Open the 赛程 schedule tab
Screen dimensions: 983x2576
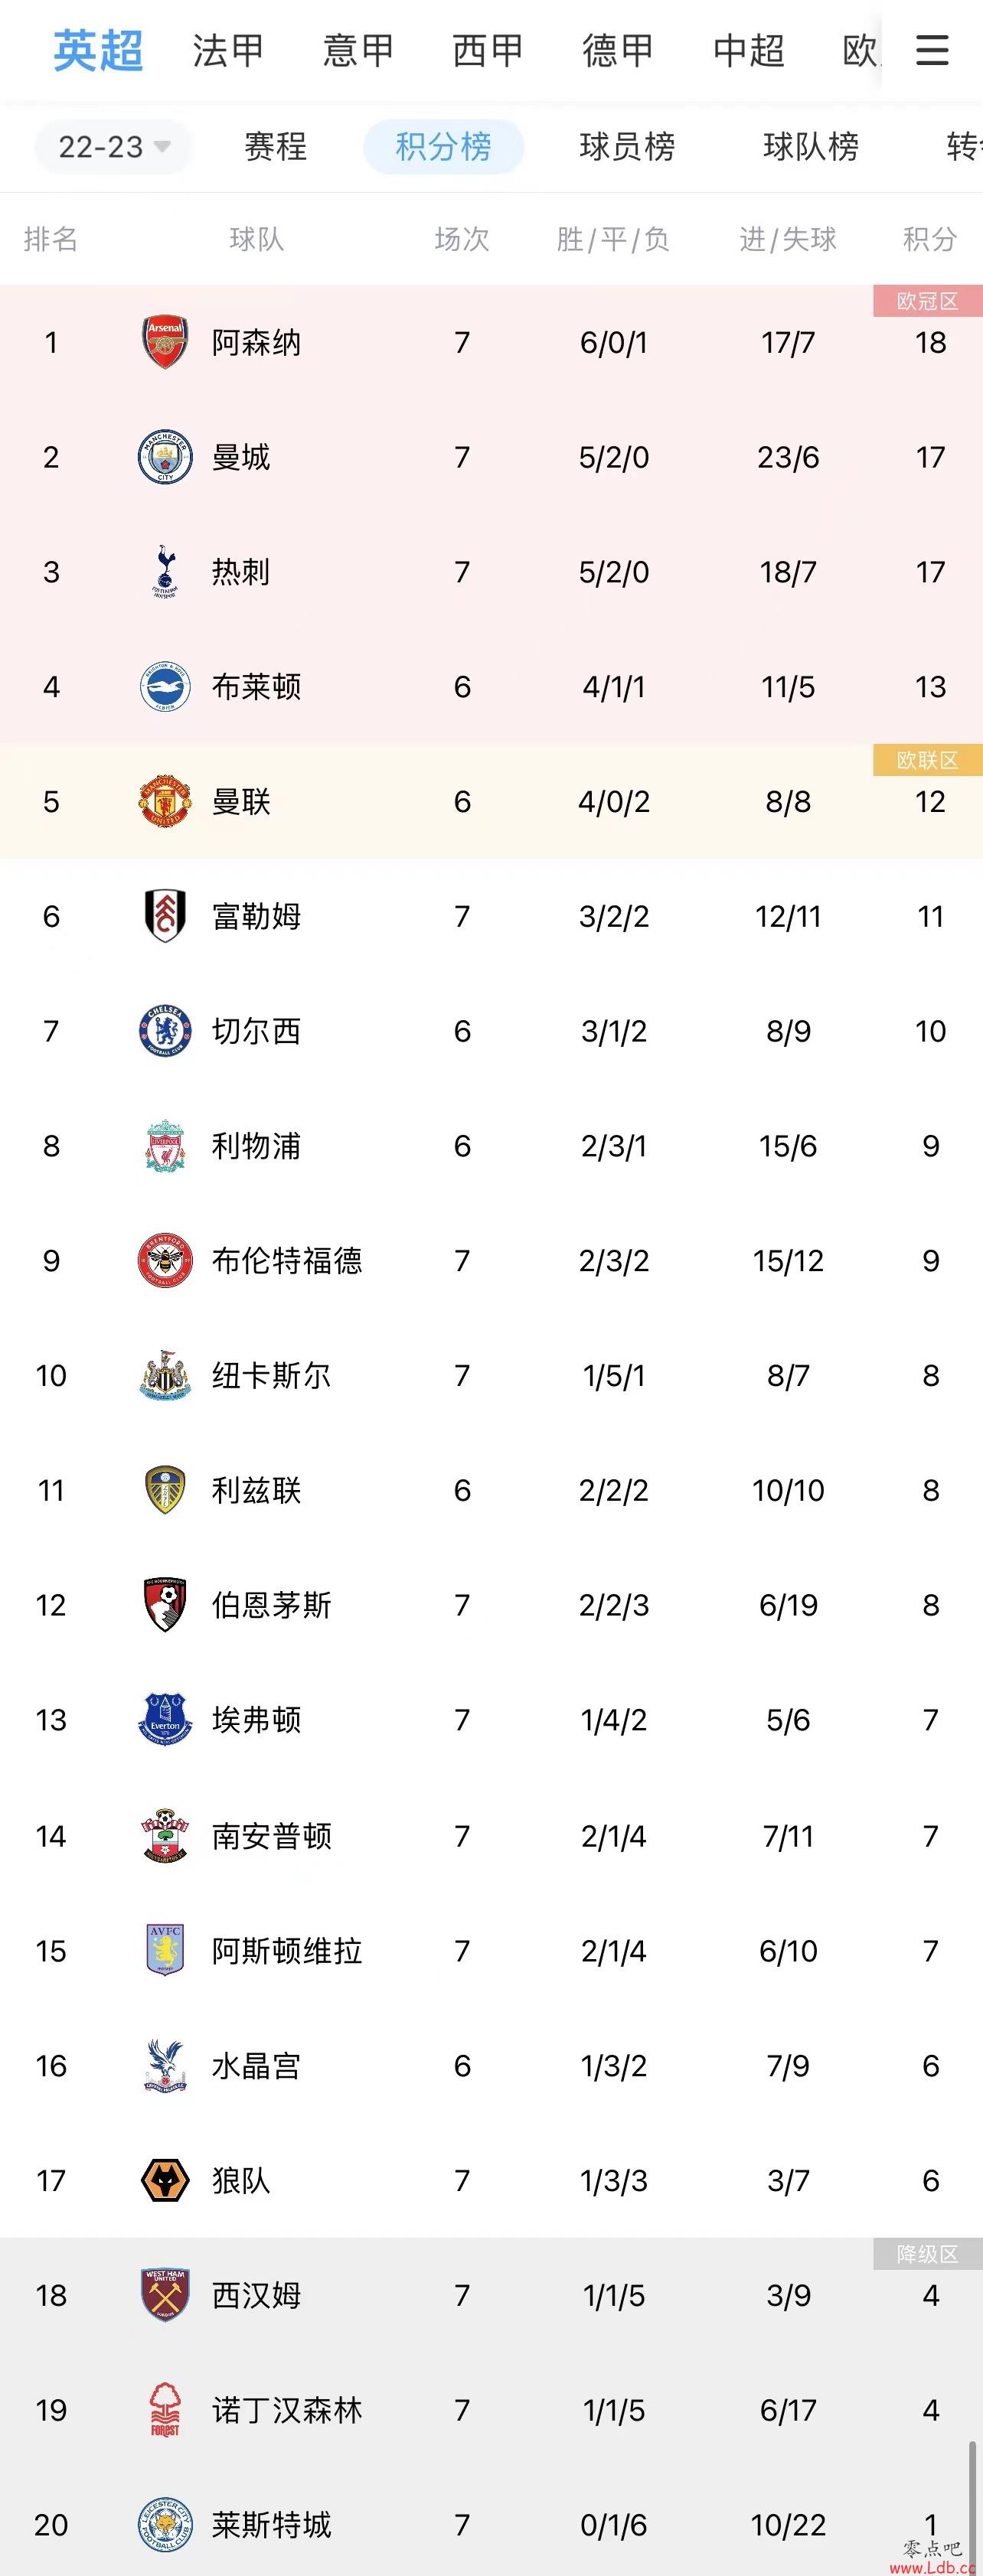click(x=276, y=147)
